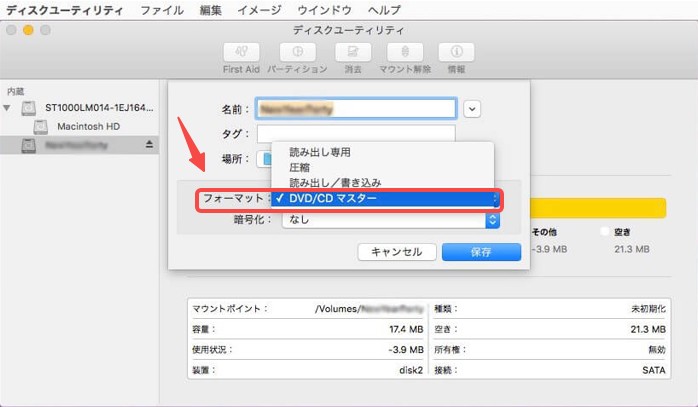Viewport: 698px width, 407px height.
Task: Click the マウント解除 (Unmount) icon
Action: coord(405,53)
